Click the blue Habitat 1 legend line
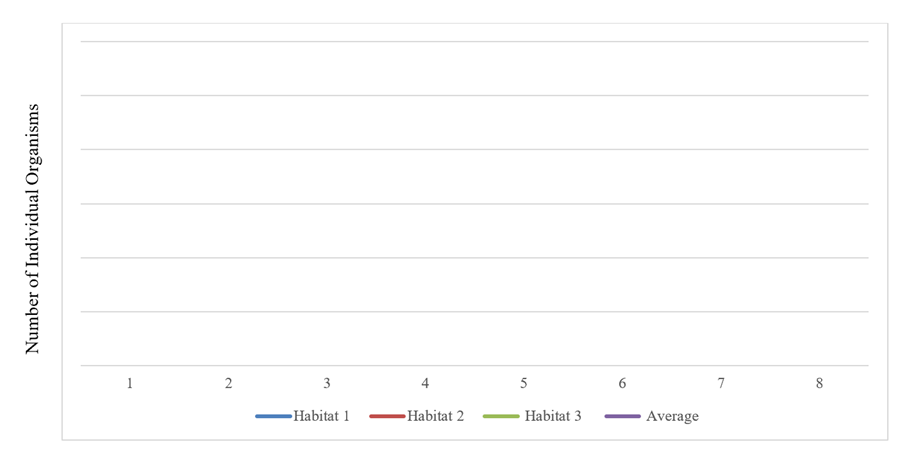Screen dimensions: 905x454 [272, 416]
